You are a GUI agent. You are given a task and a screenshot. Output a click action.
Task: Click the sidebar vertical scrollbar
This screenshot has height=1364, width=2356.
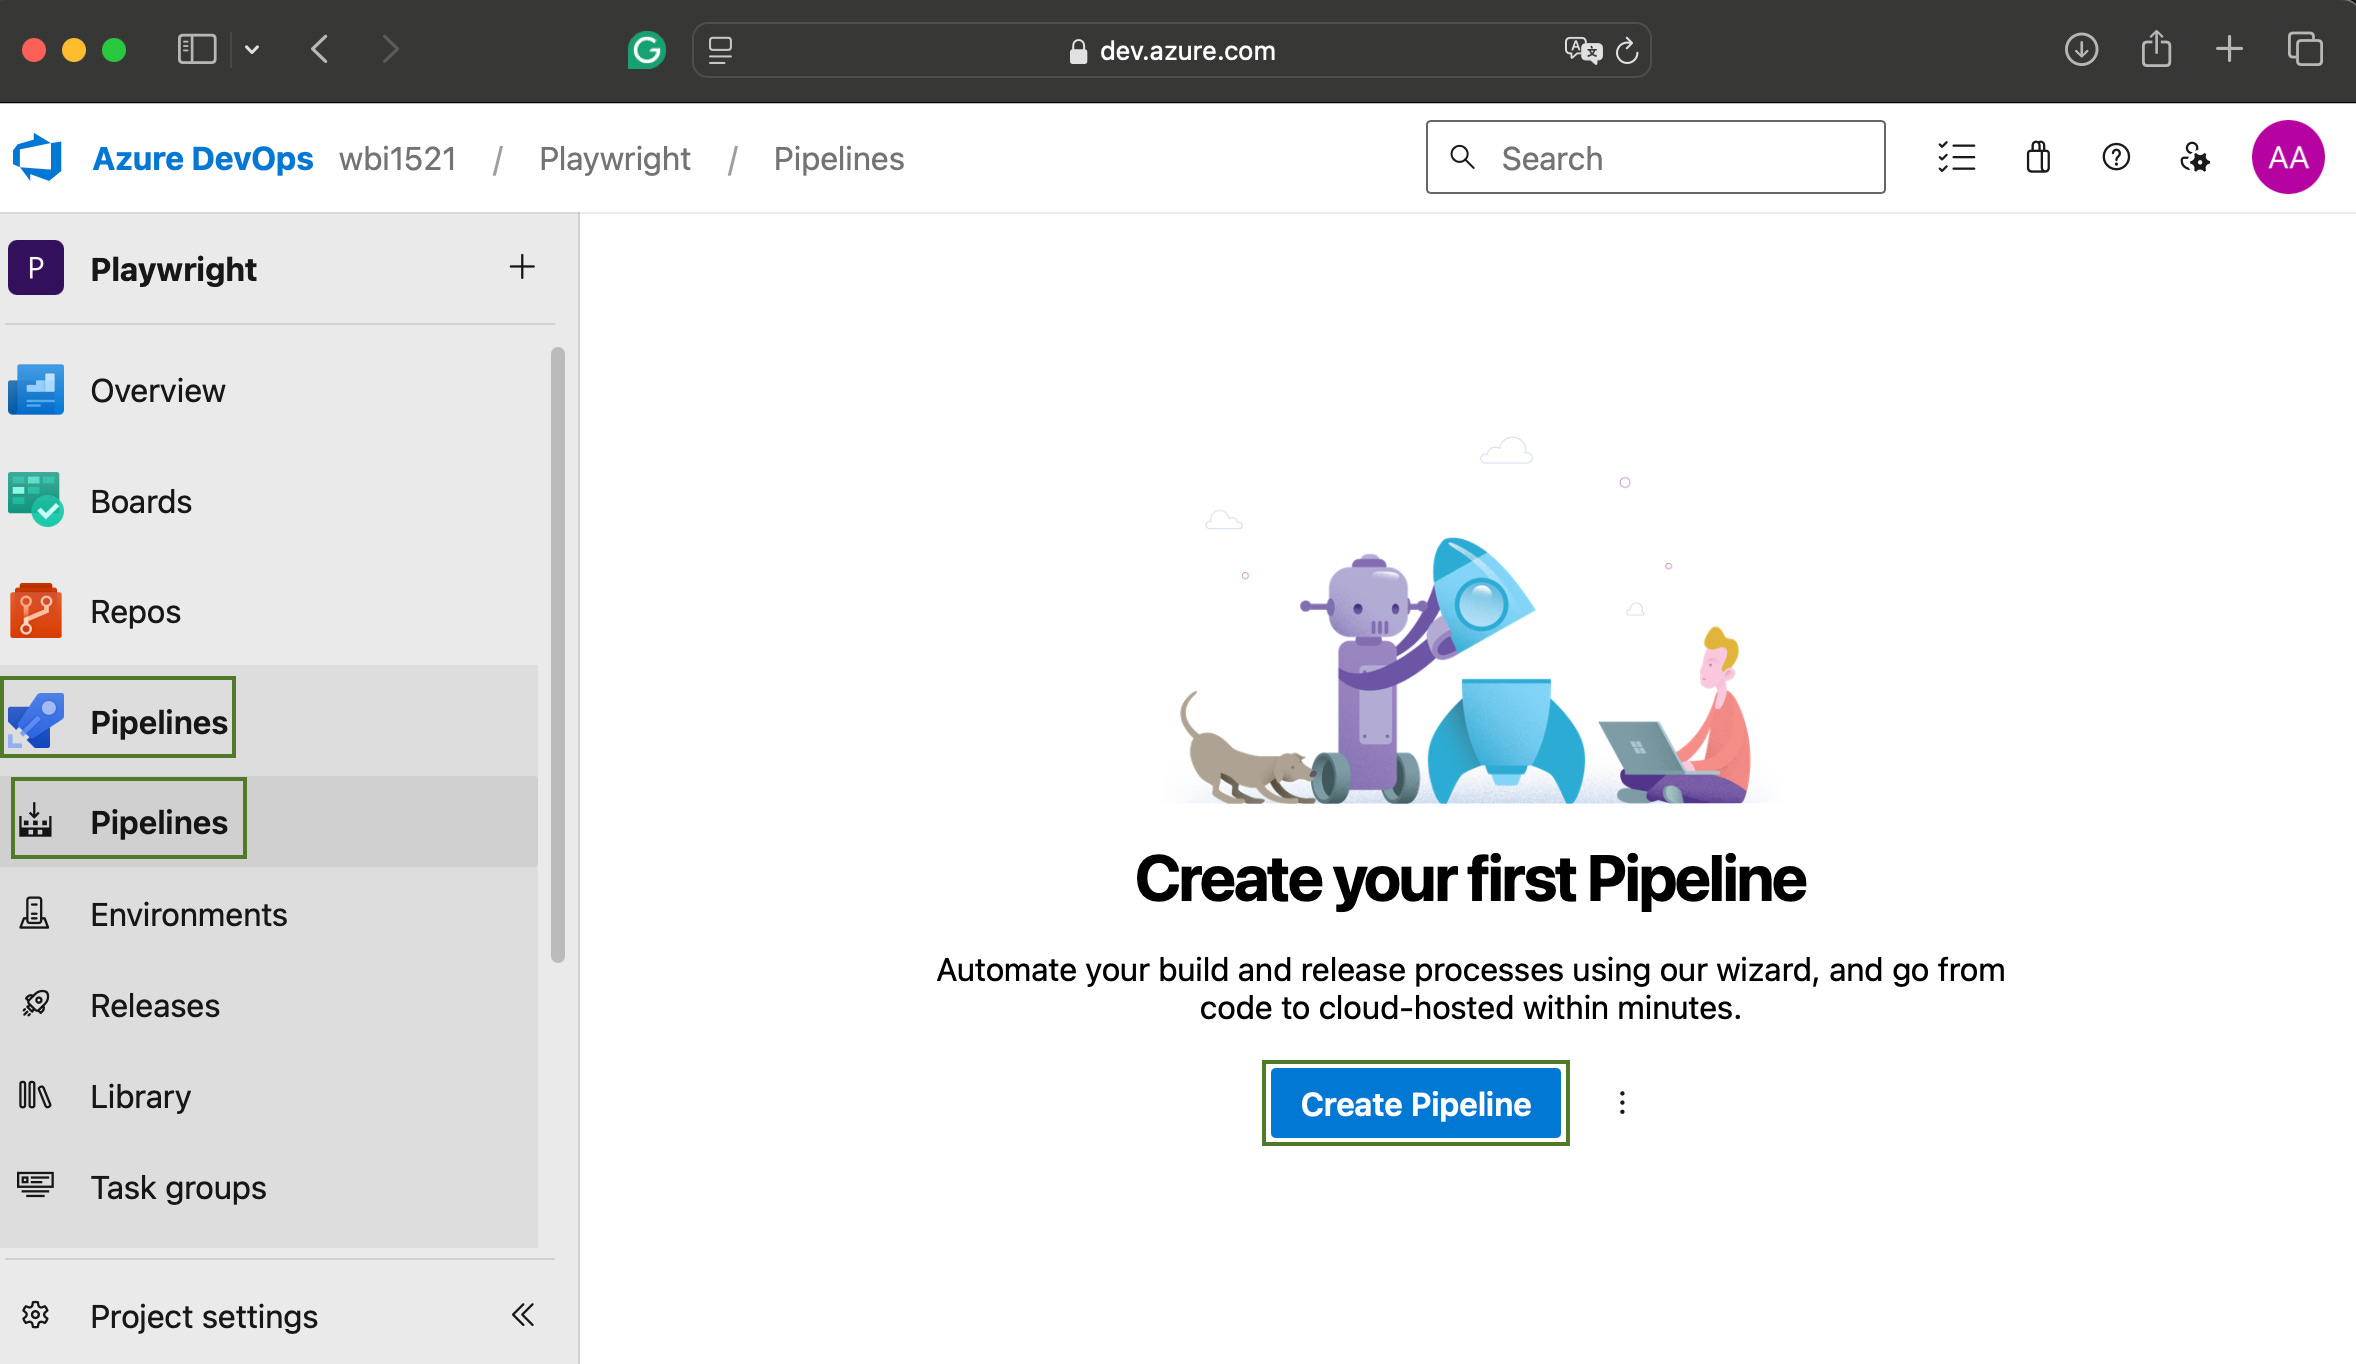coord(558,655)
